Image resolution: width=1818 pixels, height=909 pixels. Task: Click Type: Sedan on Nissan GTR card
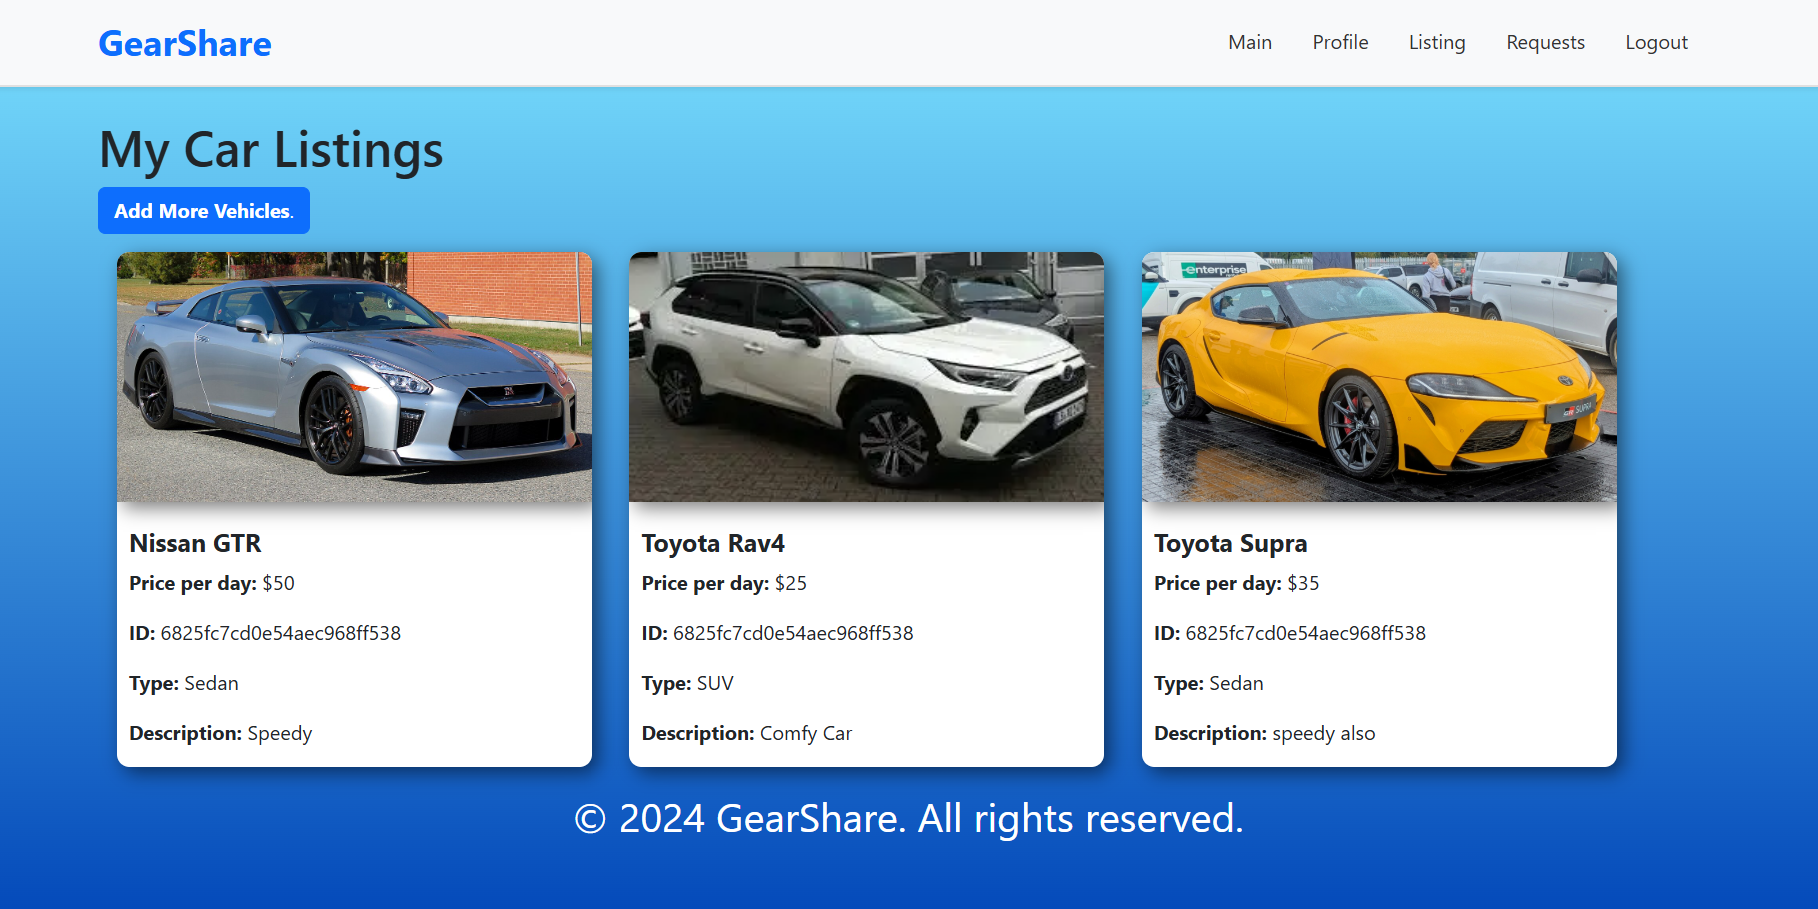[184, 683]
